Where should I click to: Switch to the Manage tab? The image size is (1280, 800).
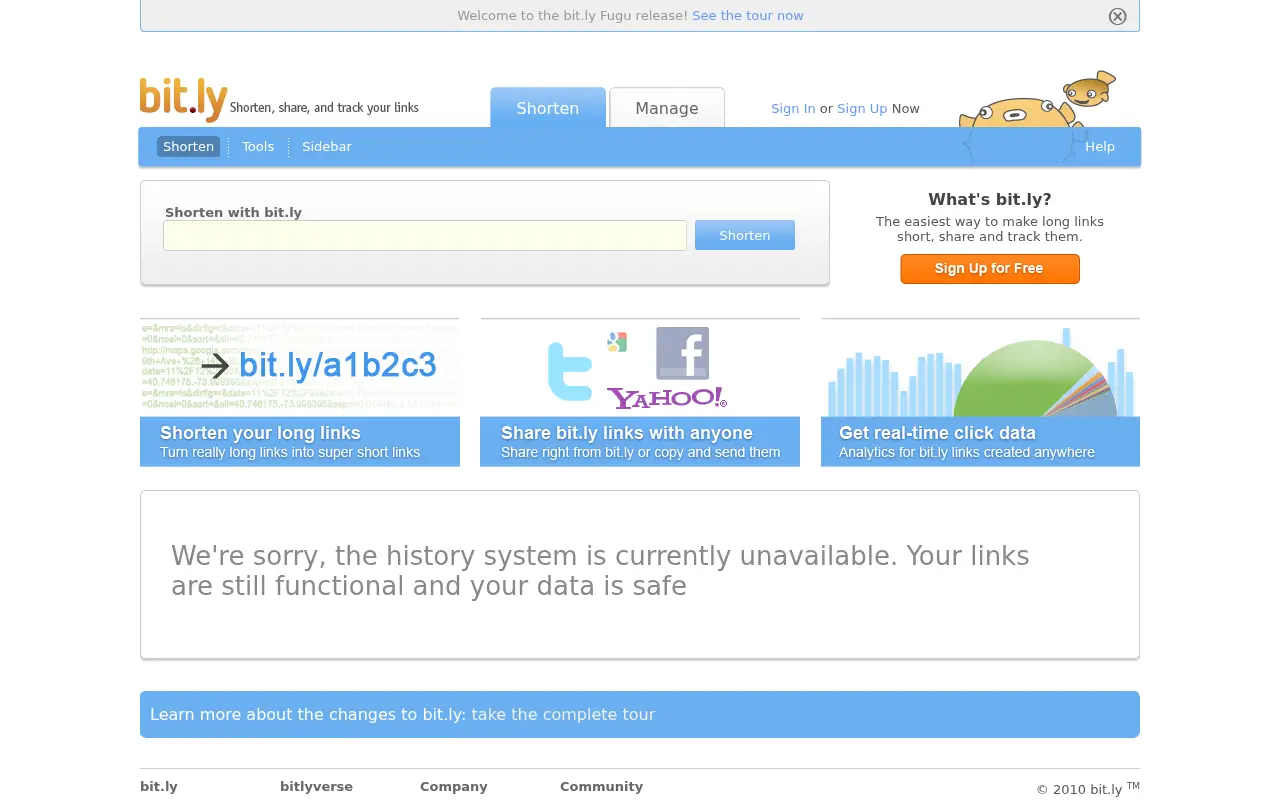(667, 108)
